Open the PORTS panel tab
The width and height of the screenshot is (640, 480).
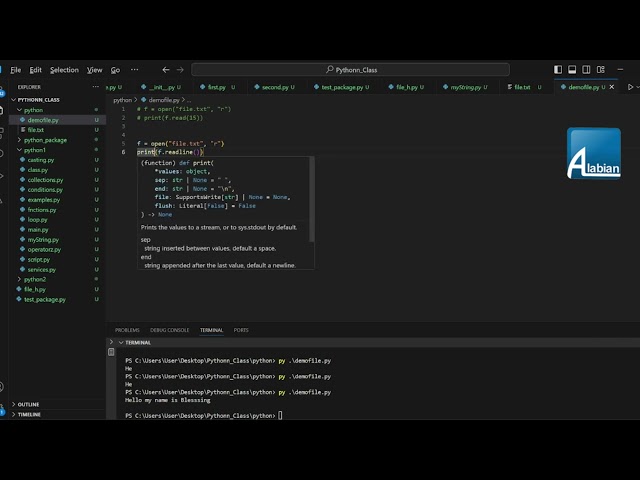pos(241,330)
